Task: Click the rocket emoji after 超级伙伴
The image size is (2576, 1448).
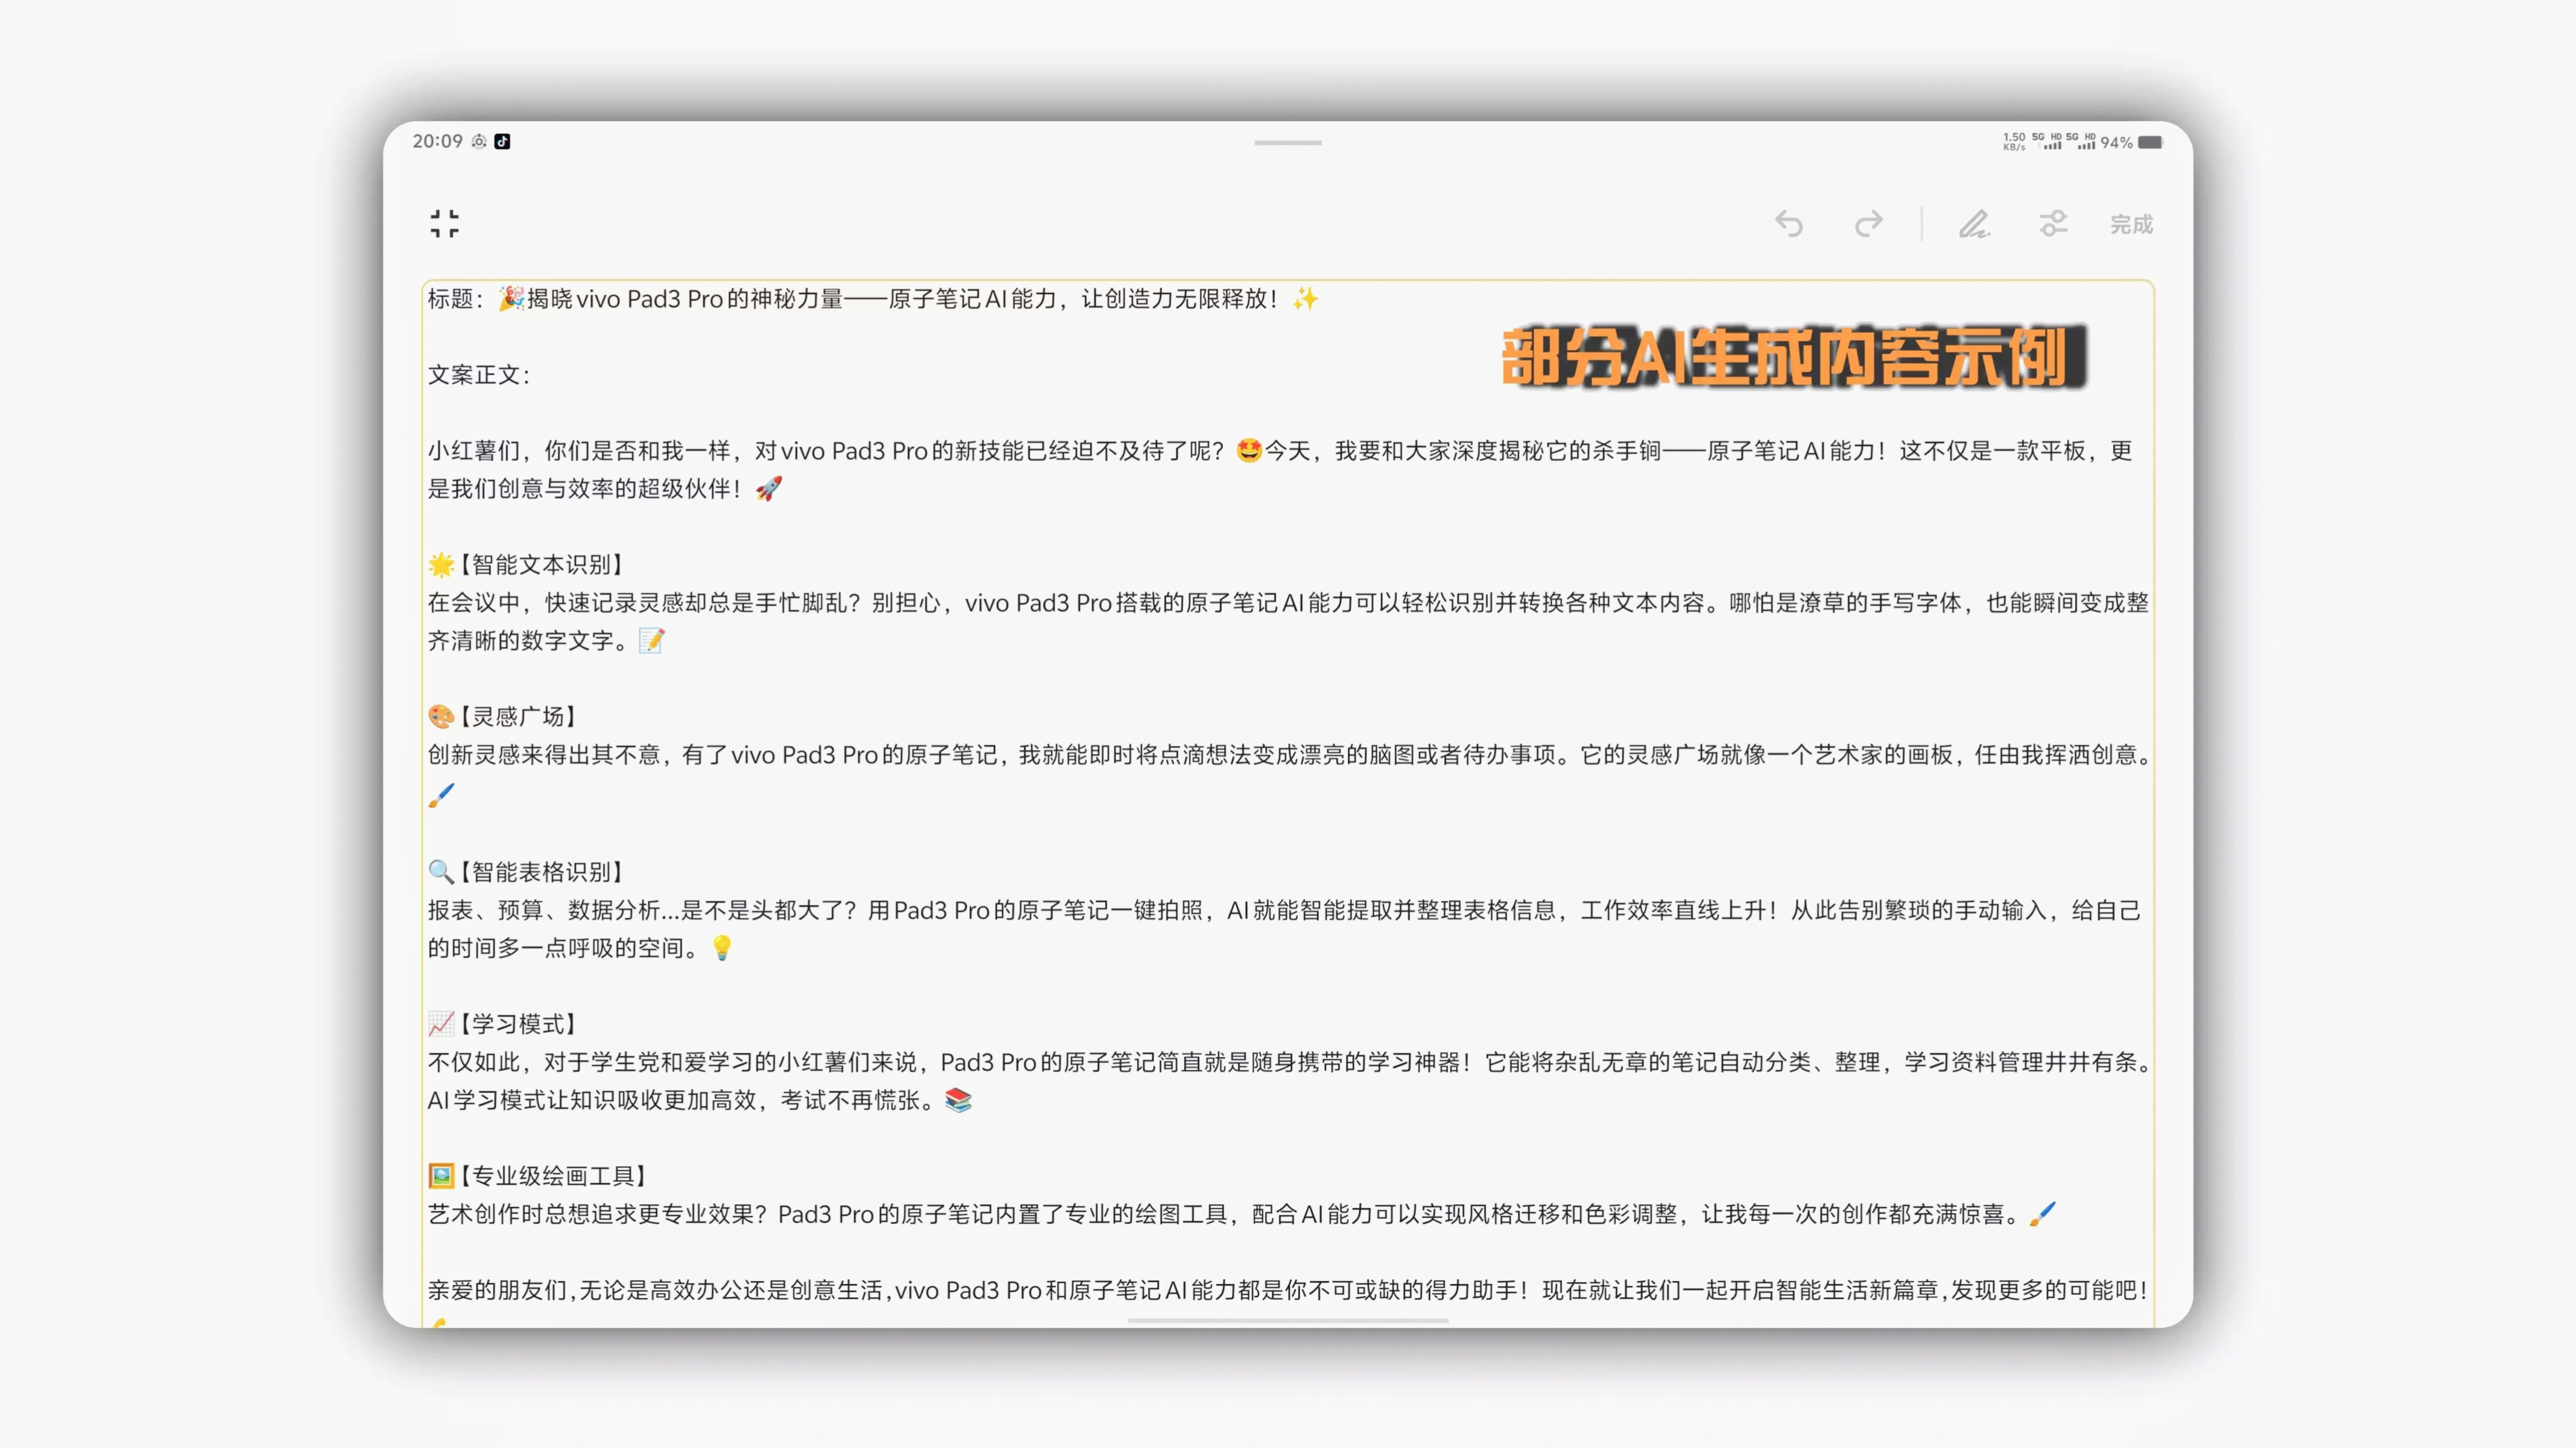Action: click(769, 488)
